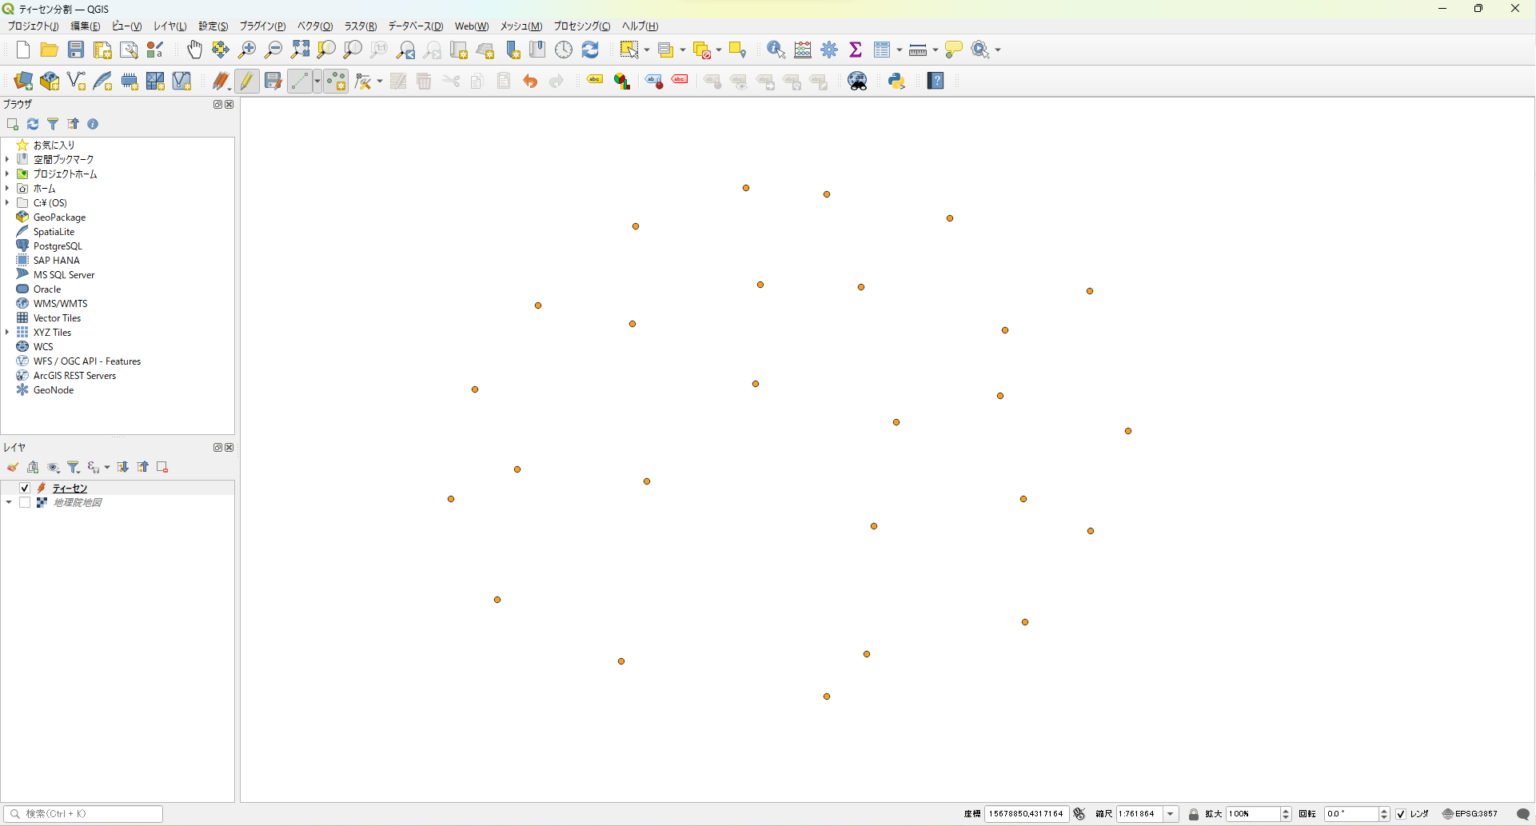Open the ベクタ menu

coord(314,26)
